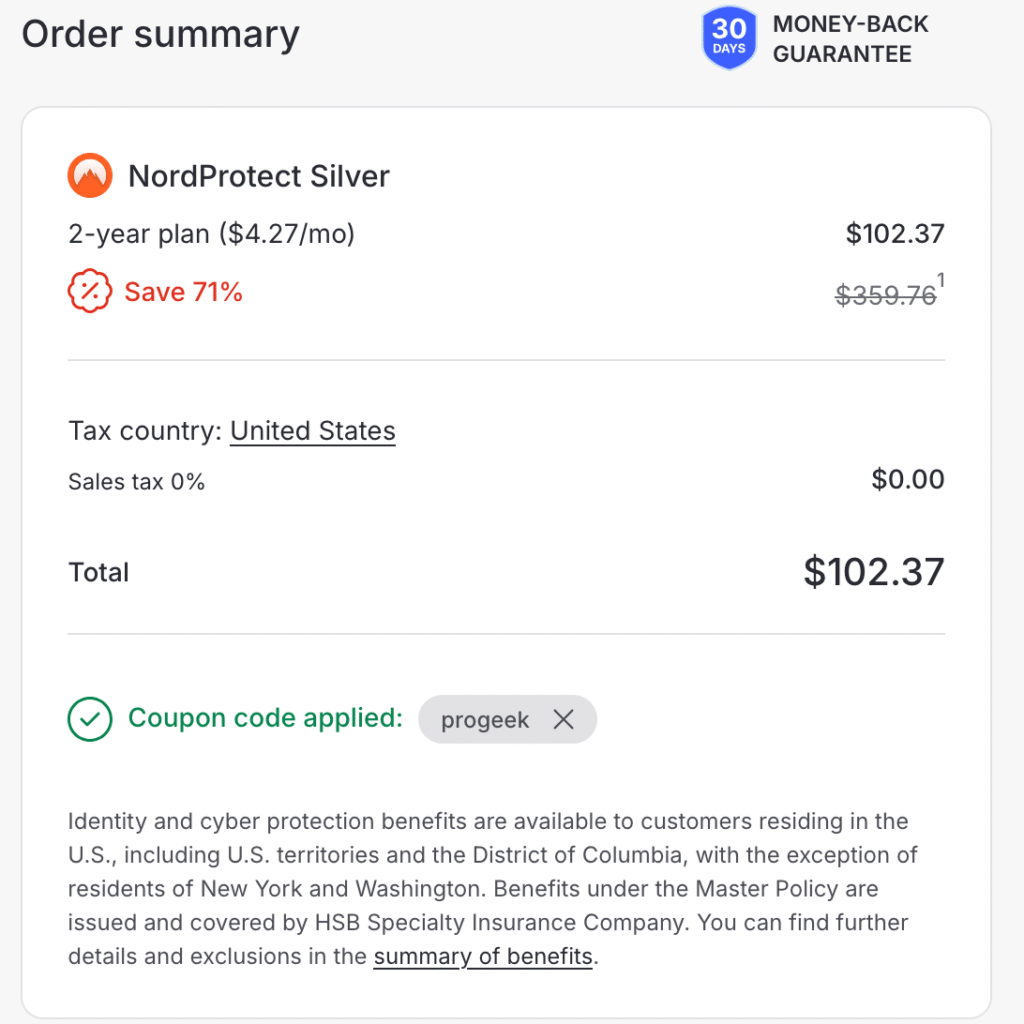The width and height of the screenshot is (1024, 1024).
Task: Select the progeek coupon chip
Action: click(485, 719)
